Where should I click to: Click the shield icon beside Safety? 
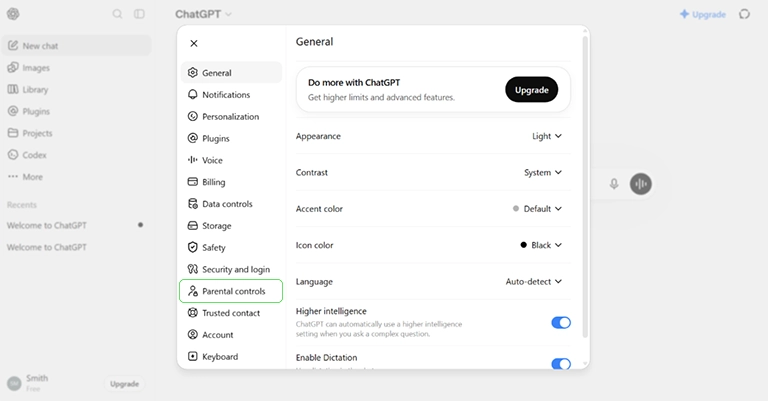[192, 247]
